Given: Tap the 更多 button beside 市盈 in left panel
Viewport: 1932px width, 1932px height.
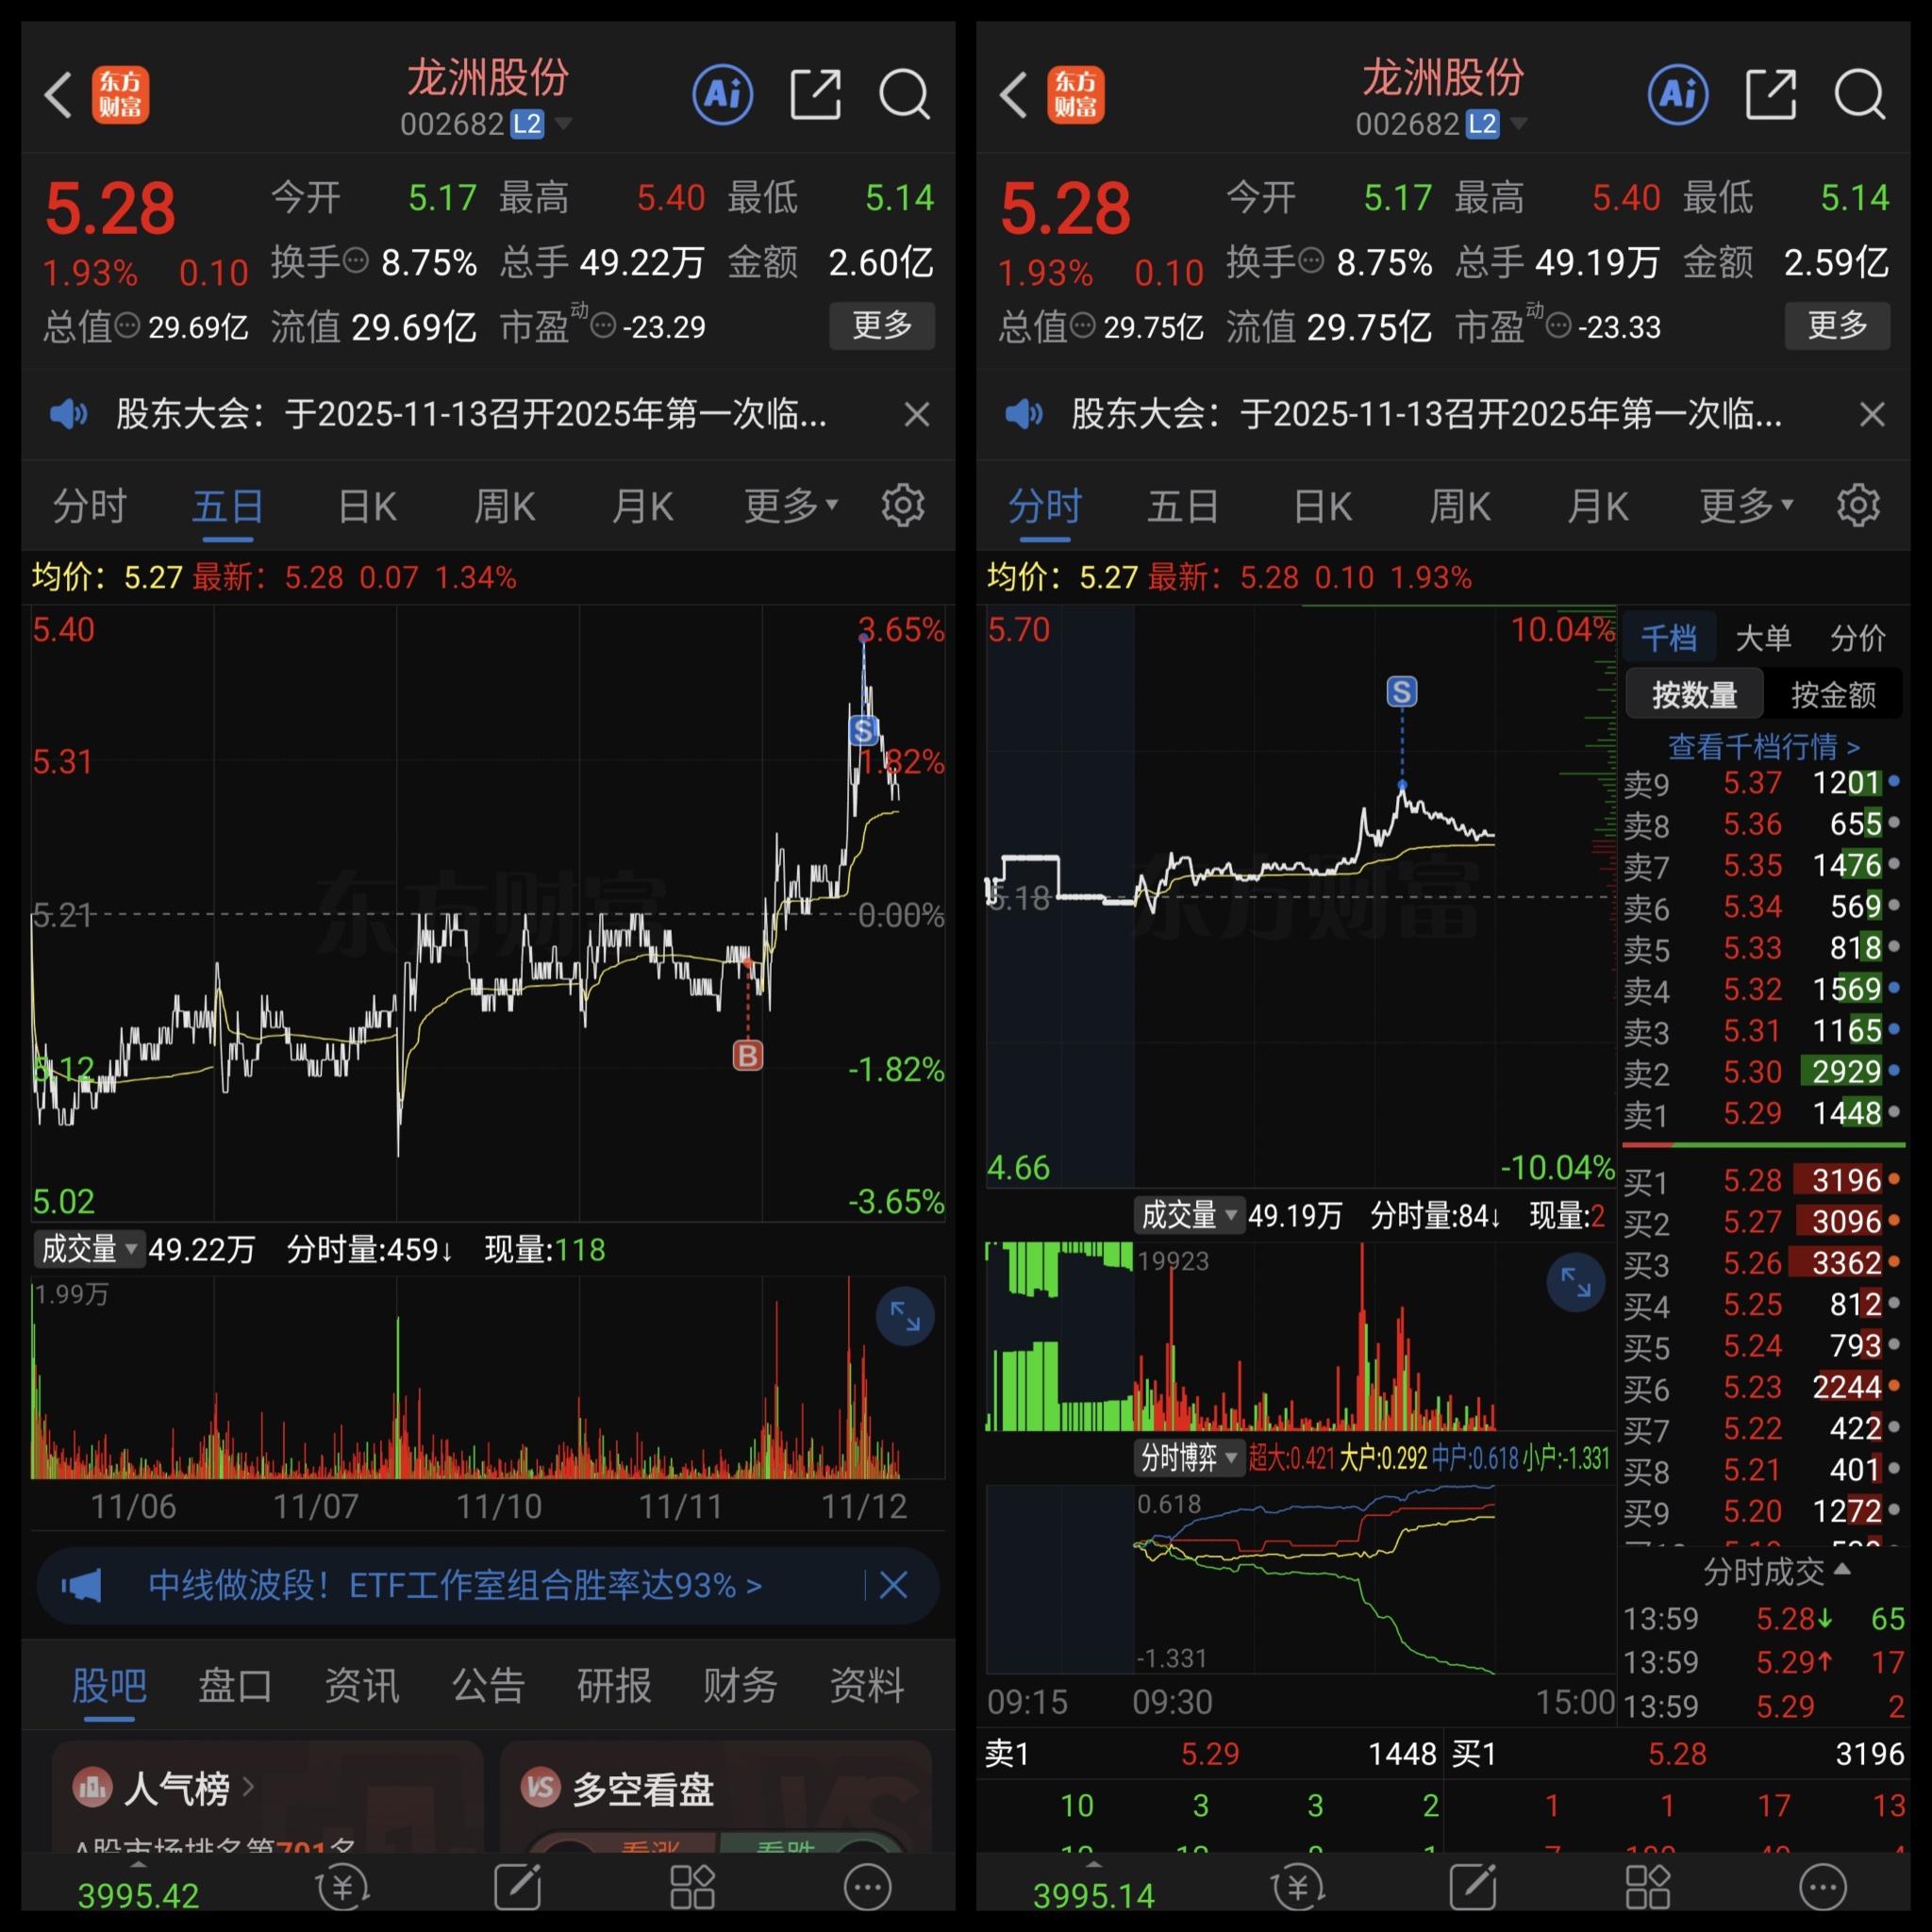Looking at the screenshot, I should [881, 326].
